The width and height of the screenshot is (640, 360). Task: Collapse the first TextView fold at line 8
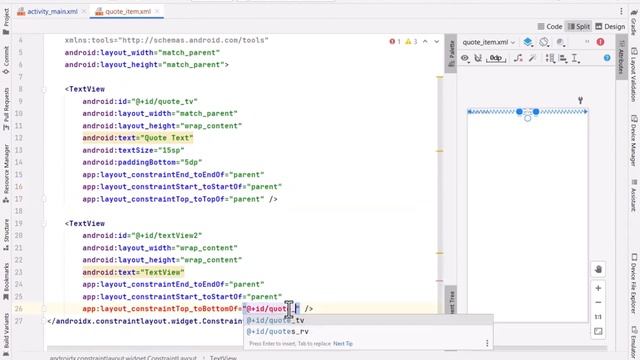click(x=44, y=89)
